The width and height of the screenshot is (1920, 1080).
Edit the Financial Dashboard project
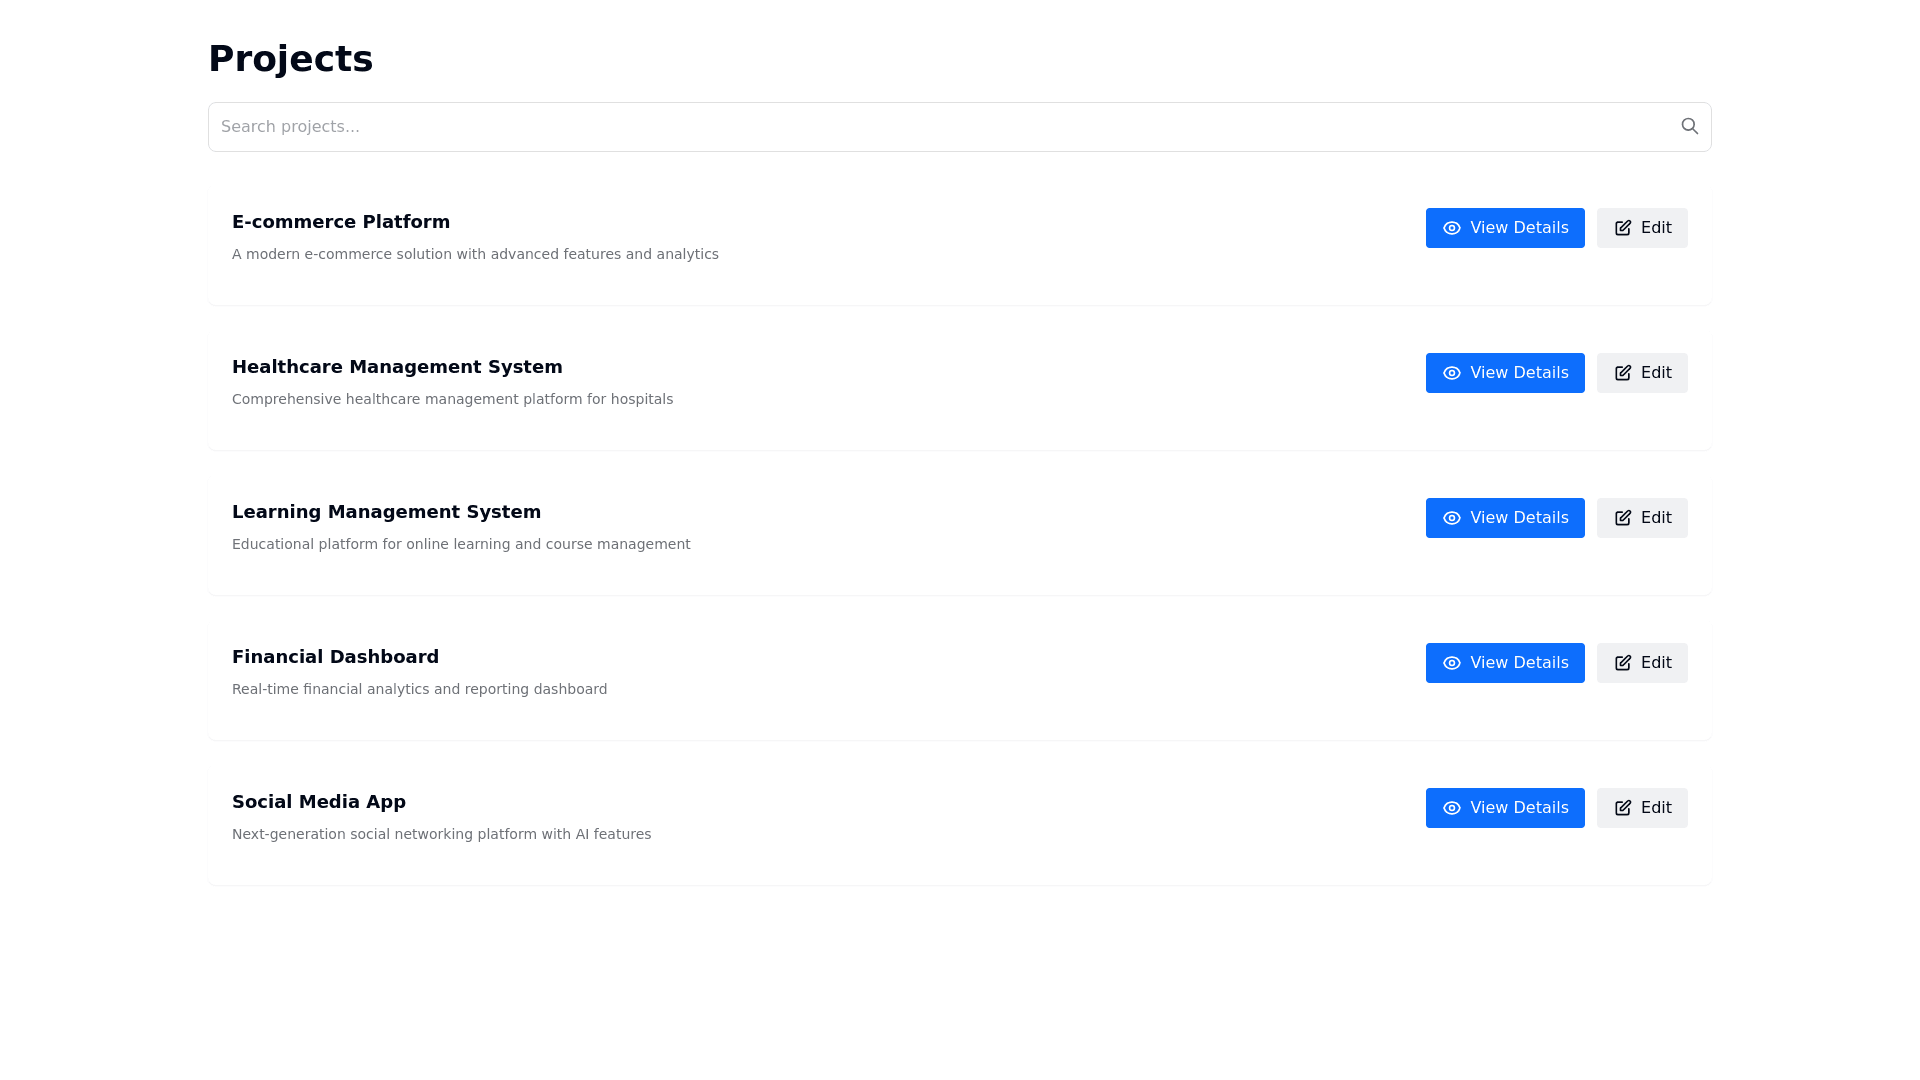click(1642, 663)
